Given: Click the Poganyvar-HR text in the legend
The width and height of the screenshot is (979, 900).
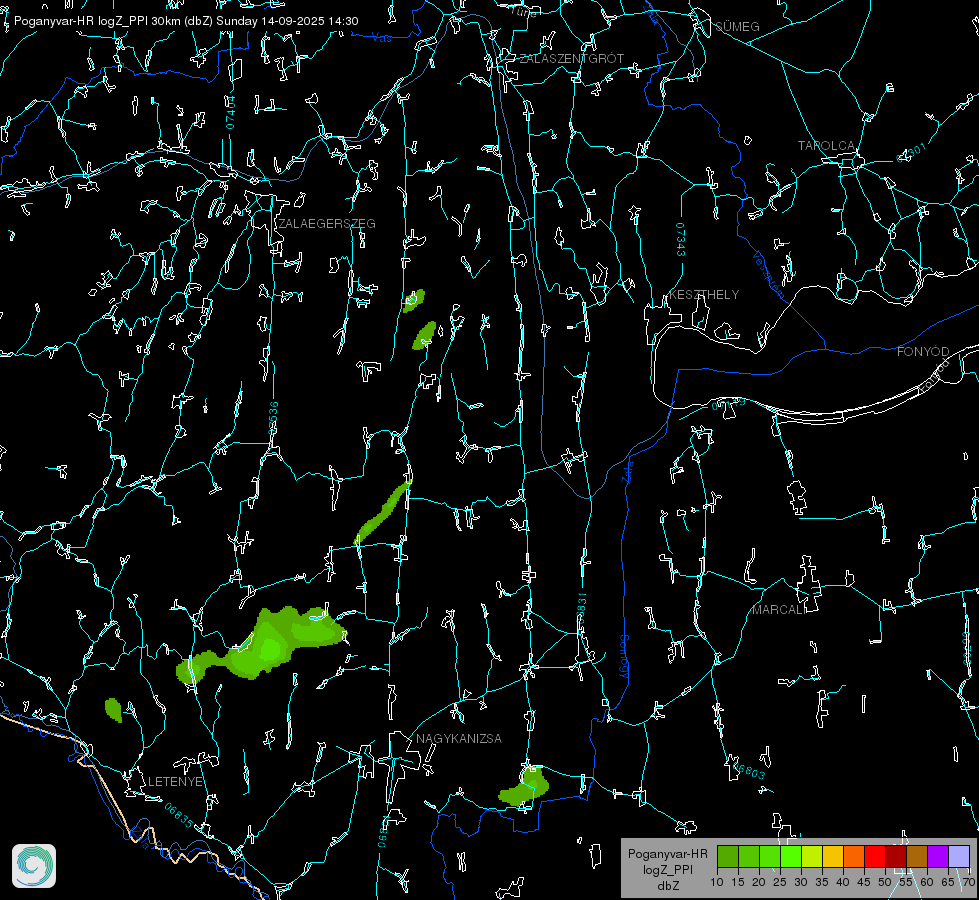Looking at the screenshot, I should 667,854.
